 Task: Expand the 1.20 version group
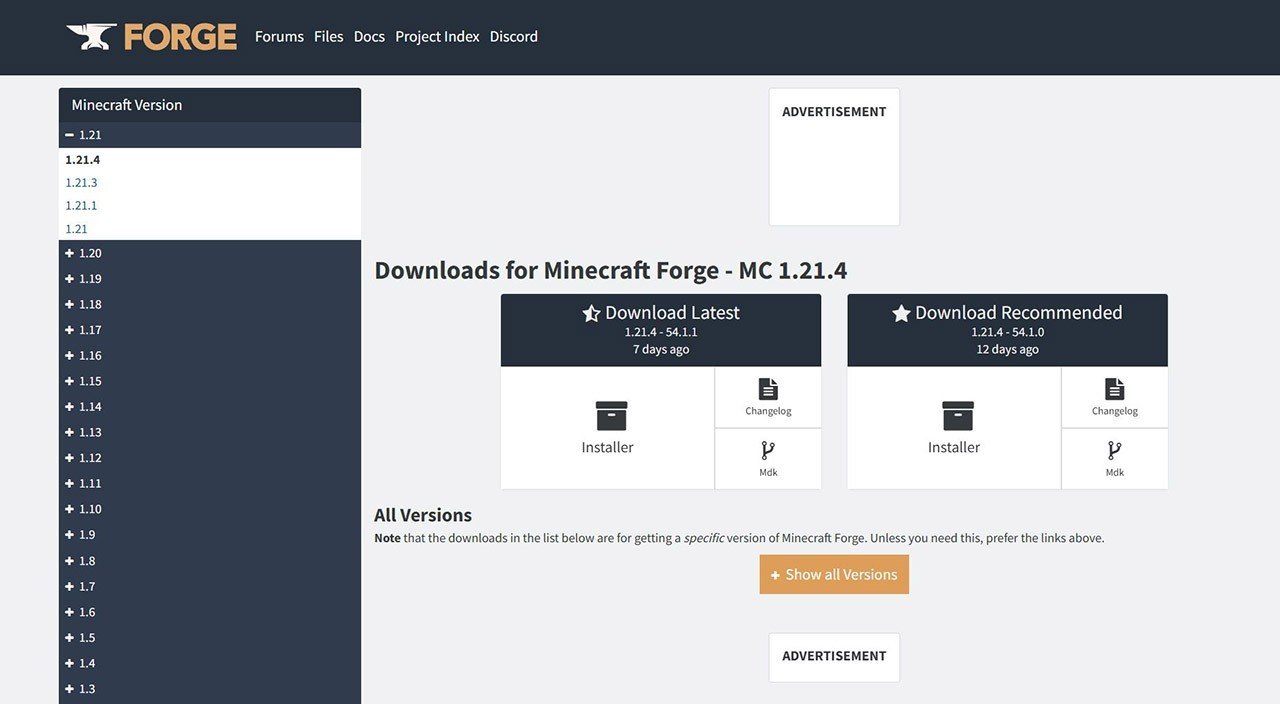coord(210,253)
